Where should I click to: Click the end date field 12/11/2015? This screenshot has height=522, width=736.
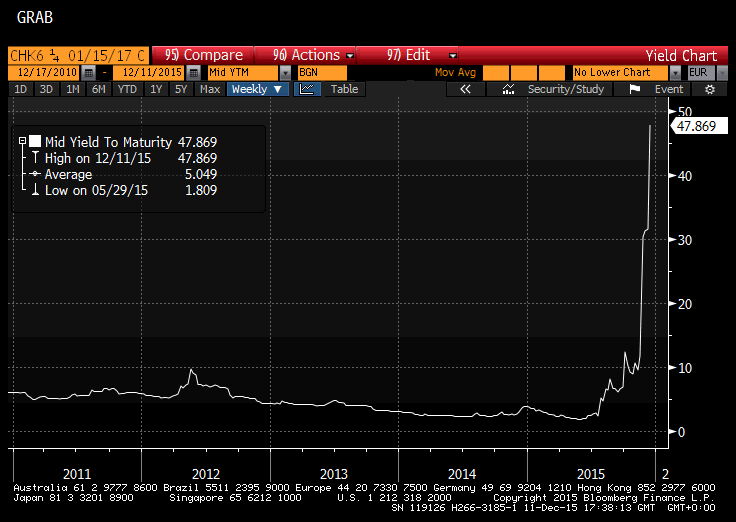(150, 73)
